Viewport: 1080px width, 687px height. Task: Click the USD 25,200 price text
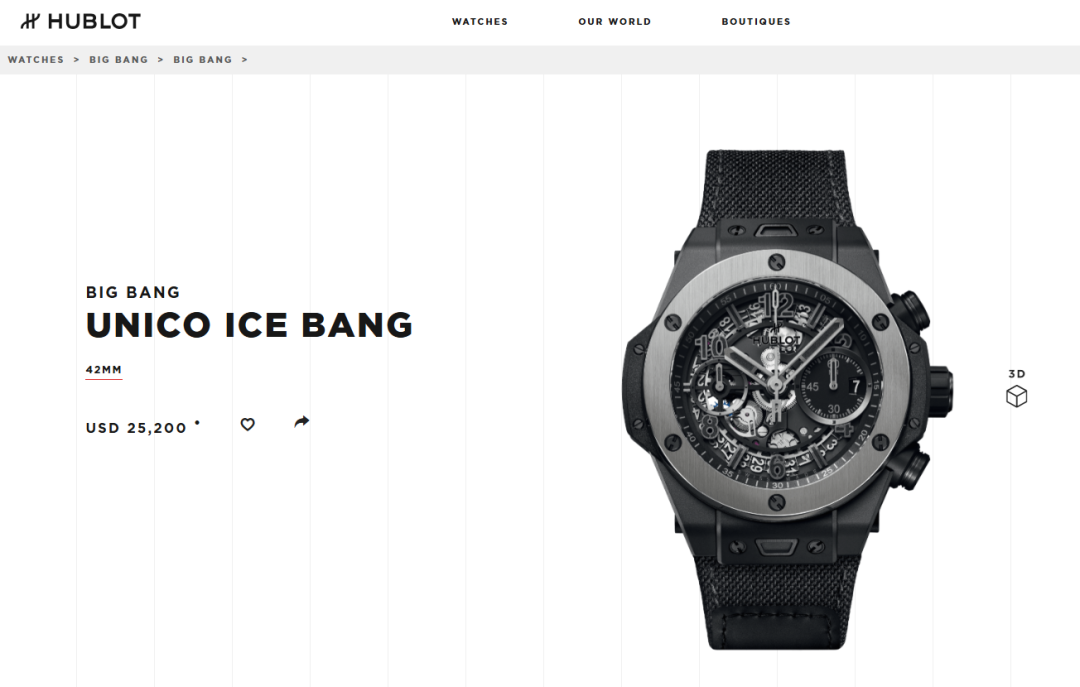(136, 428)
